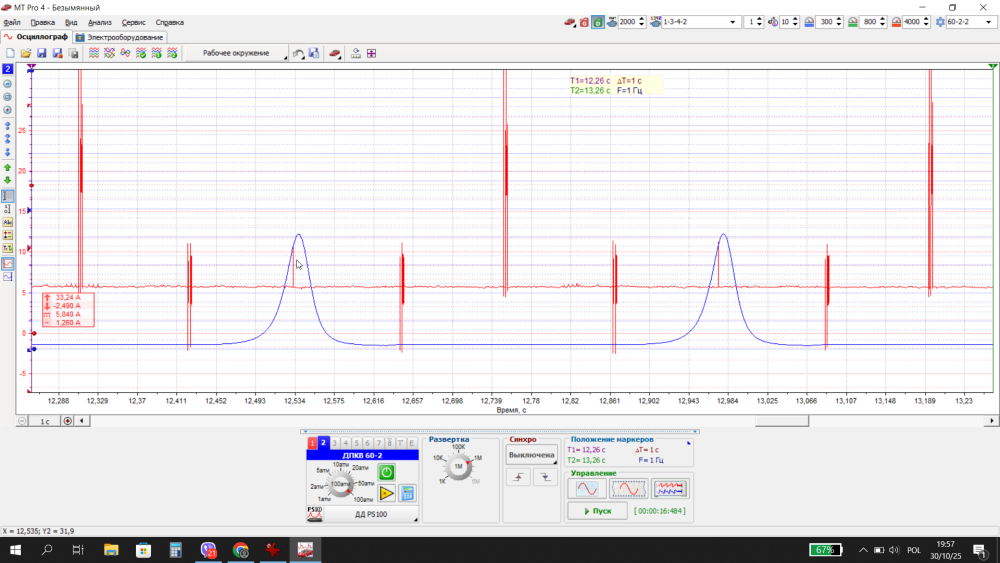The height and width of the screenshot is (563, 1000).
Task: Select rising edge sync trigger
Action: coord(520,479)
